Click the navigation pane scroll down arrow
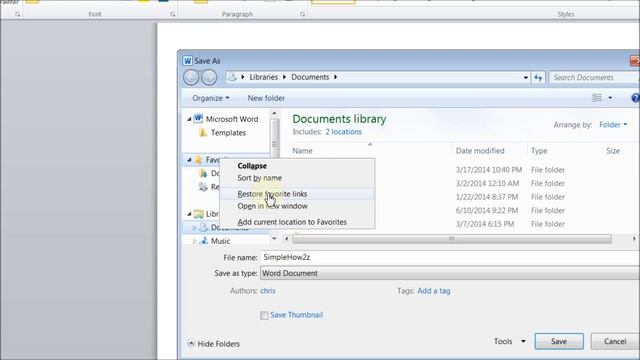Screen dimensions: 640x360 click(274, 239)
